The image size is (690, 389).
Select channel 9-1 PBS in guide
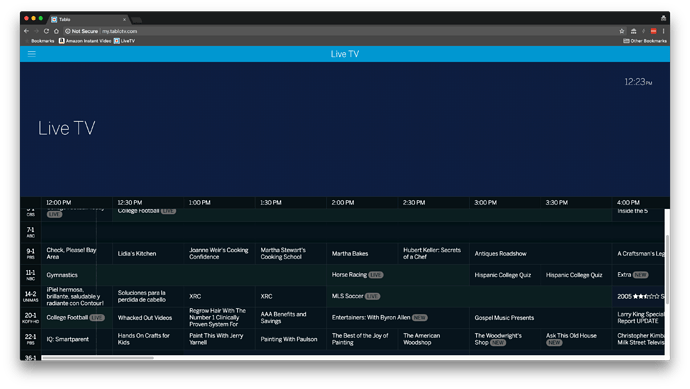coord(30,253)
